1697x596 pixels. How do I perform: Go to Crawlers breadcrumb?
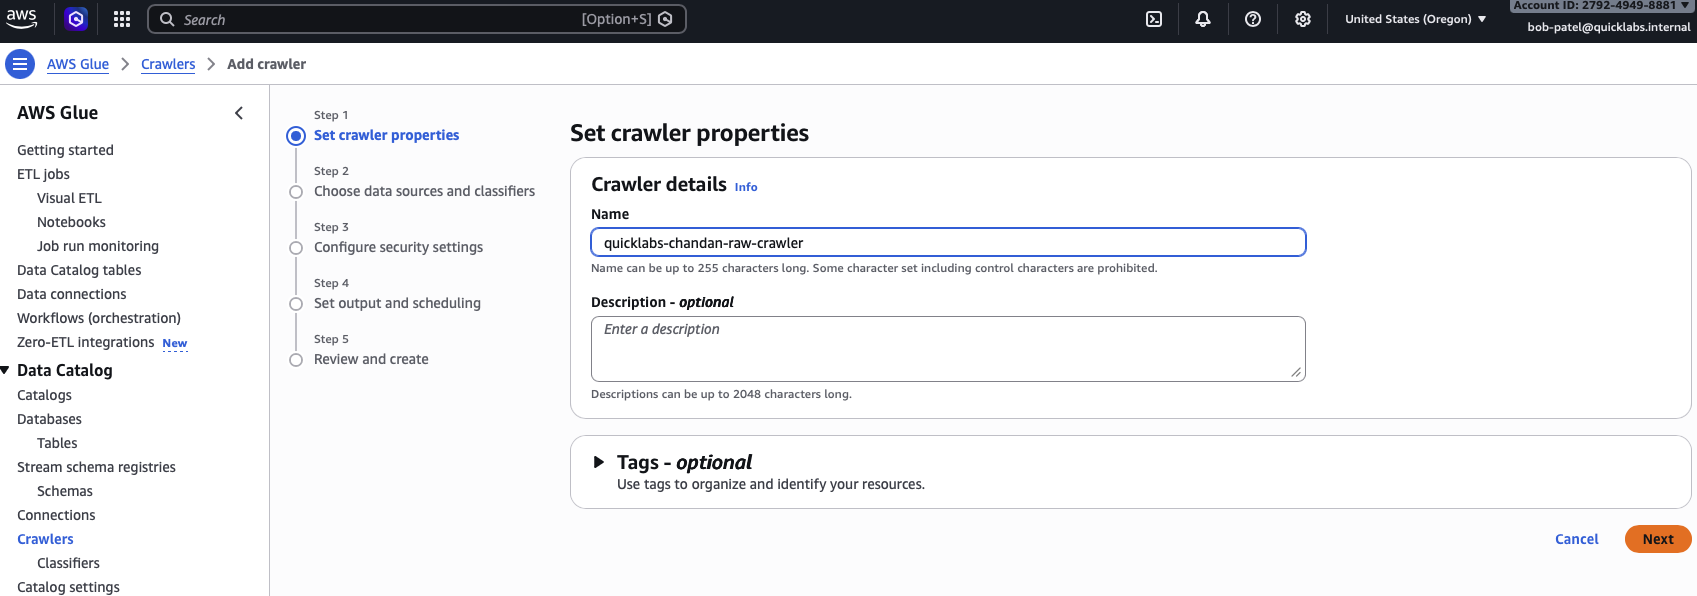point(168,64)
